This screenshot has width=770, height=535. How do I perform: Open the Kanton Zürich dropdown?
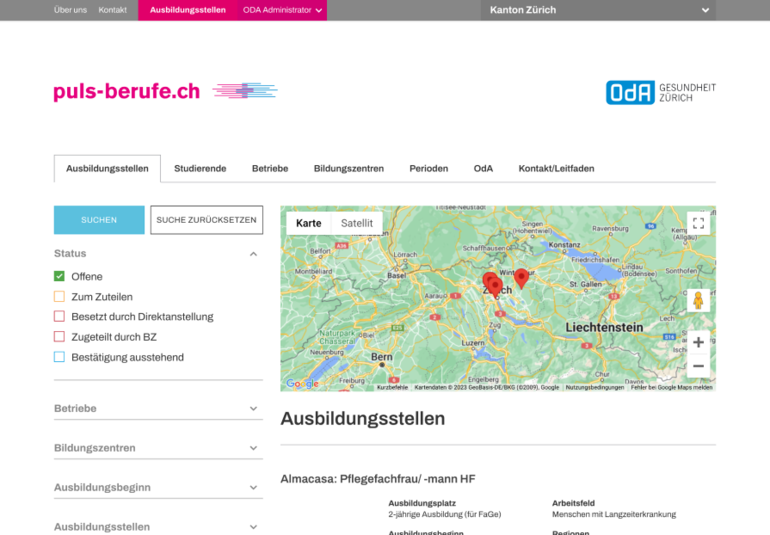coord(600,10)
